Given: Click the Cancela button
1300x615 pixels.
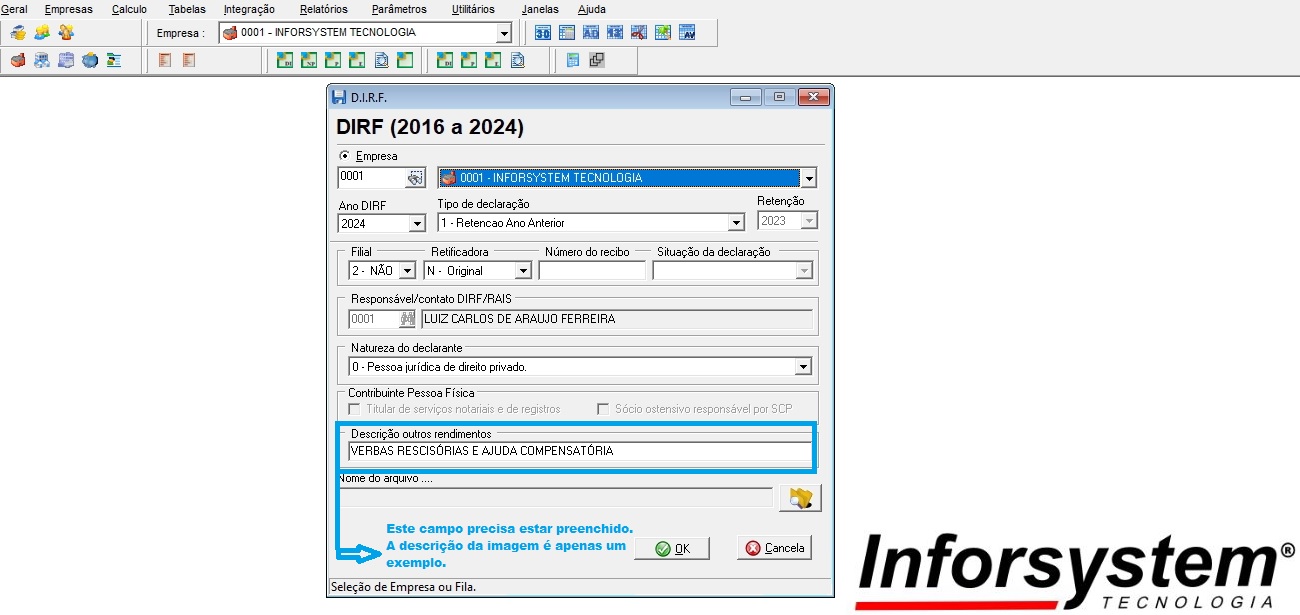Looking at the screenshot, I should 774,548.
